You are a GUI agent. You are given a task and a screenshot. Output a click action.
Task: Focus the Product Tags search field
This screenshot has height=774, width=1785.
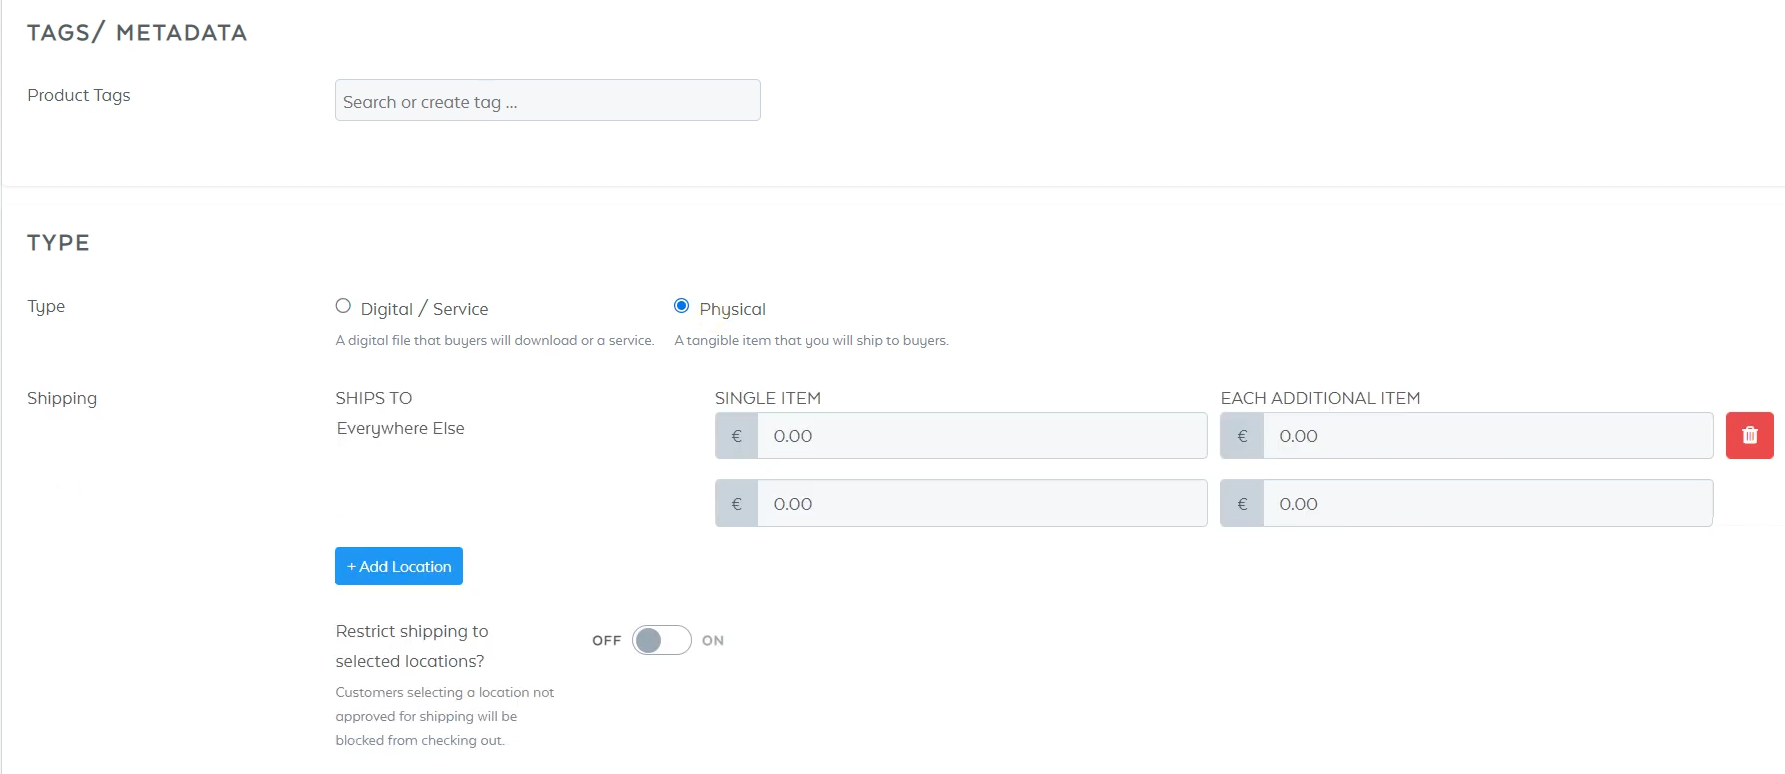547,101
